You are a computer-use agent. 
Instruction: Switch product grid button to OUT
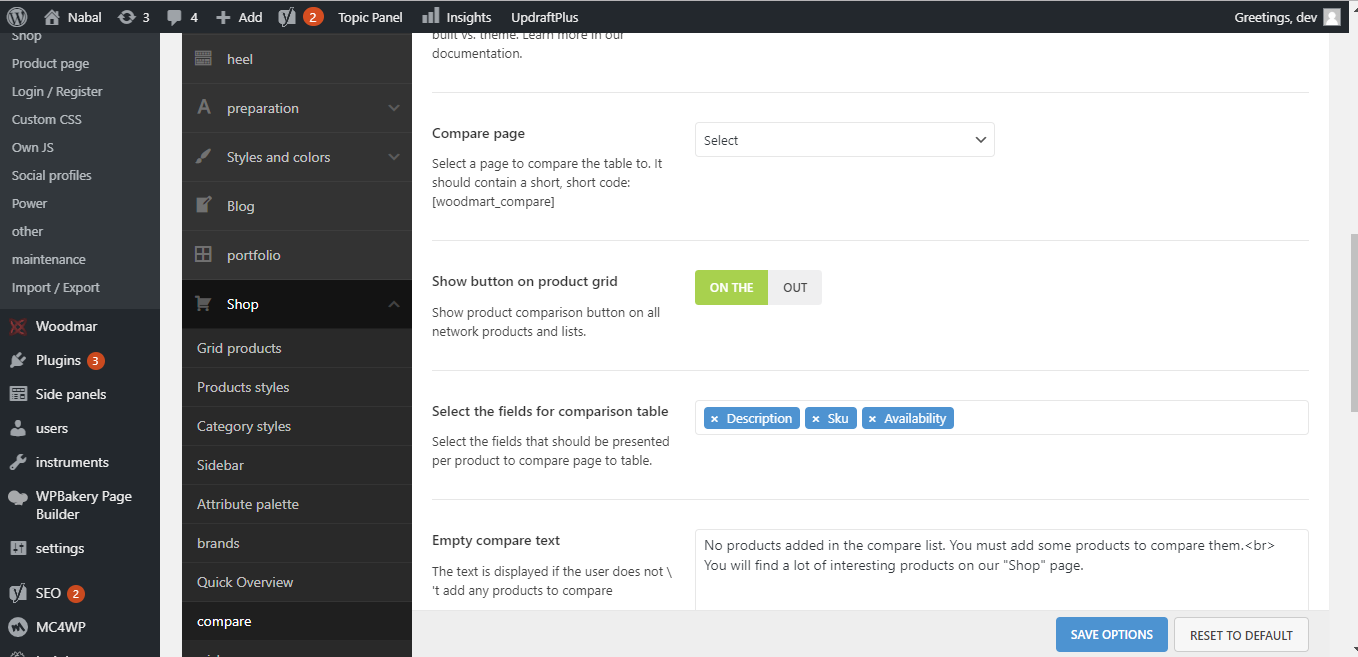(795, 288)
